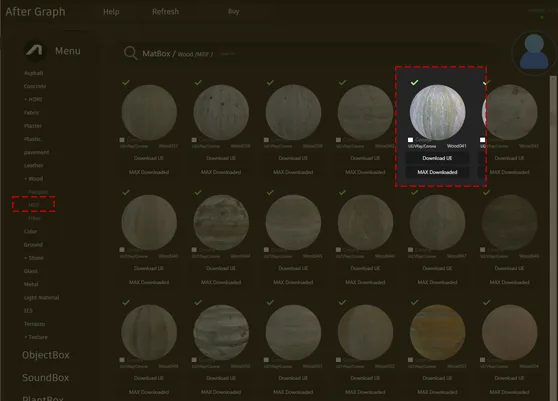Expand the HDRI category in sidebar
This screenshot has height=401, width=558.
pyautogui.click(x=33, y=99)
